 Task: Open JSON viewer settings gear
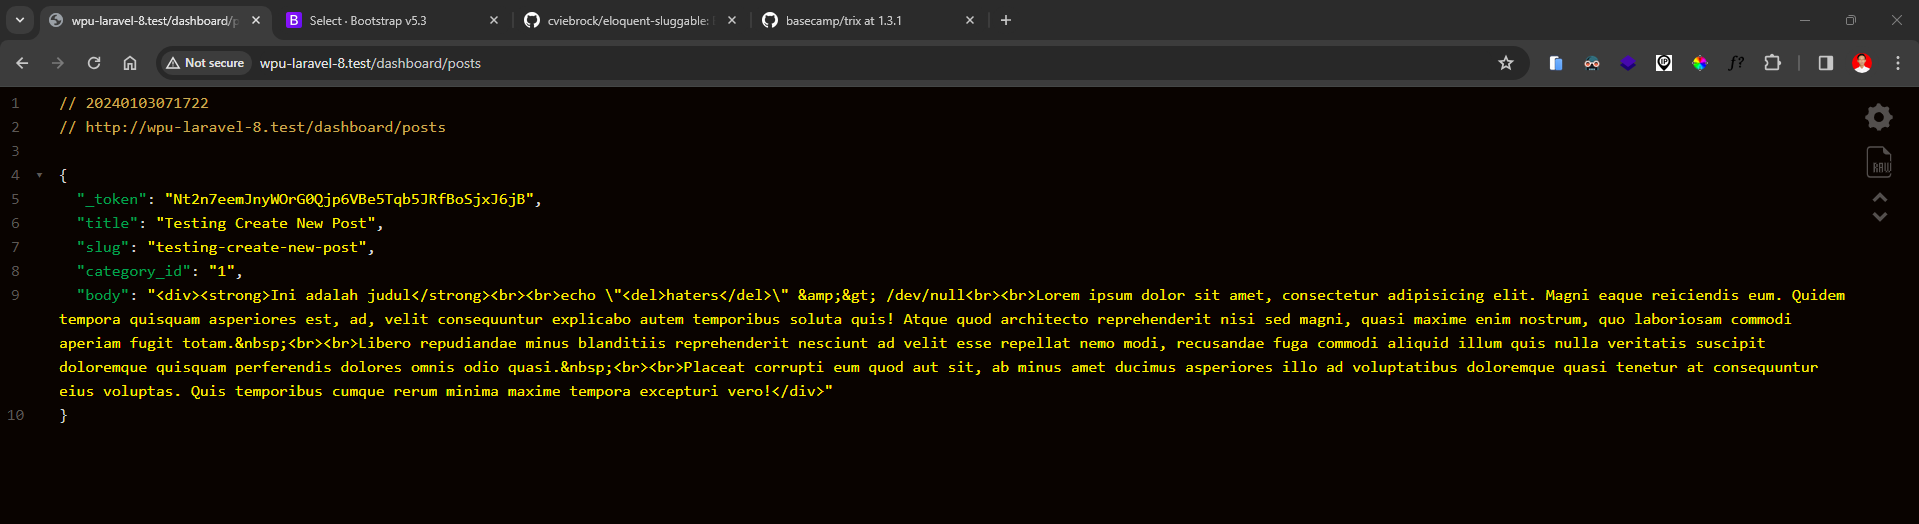point(1878,117)
